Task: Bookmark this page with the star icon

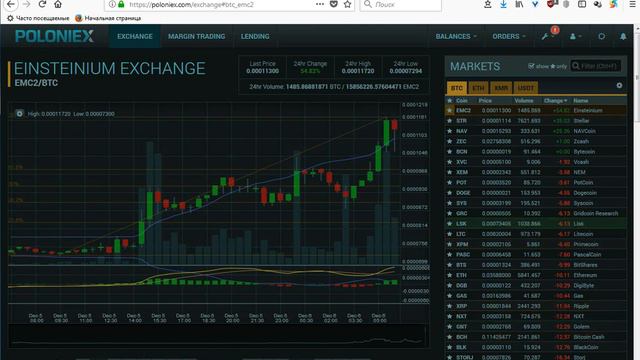Action: (347, 4)
